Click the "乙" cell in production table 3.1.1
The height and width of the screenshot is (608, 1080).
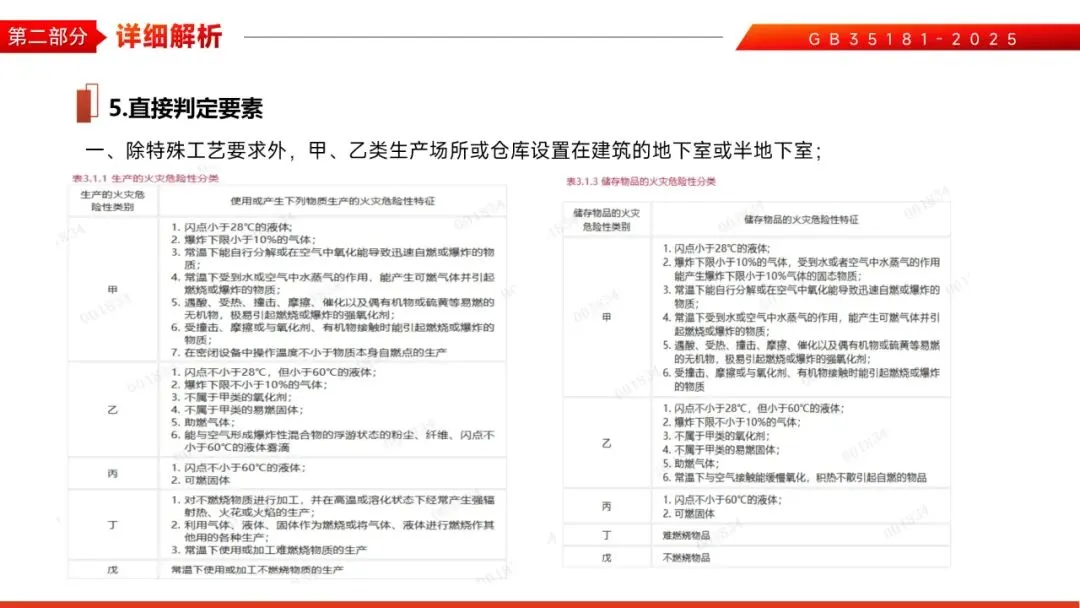coord(113,410)
